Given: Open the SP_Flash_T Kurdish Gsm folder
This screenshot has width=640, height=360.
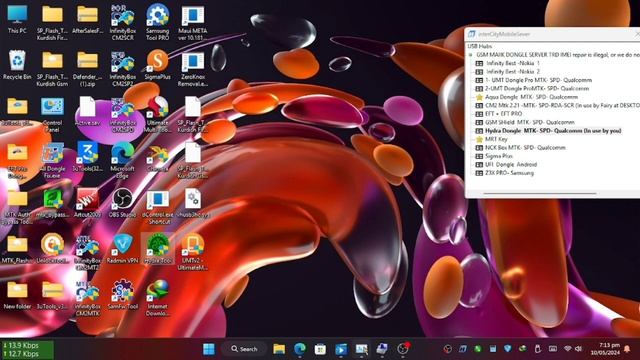Looking at the screenshot, I should 52,68.
